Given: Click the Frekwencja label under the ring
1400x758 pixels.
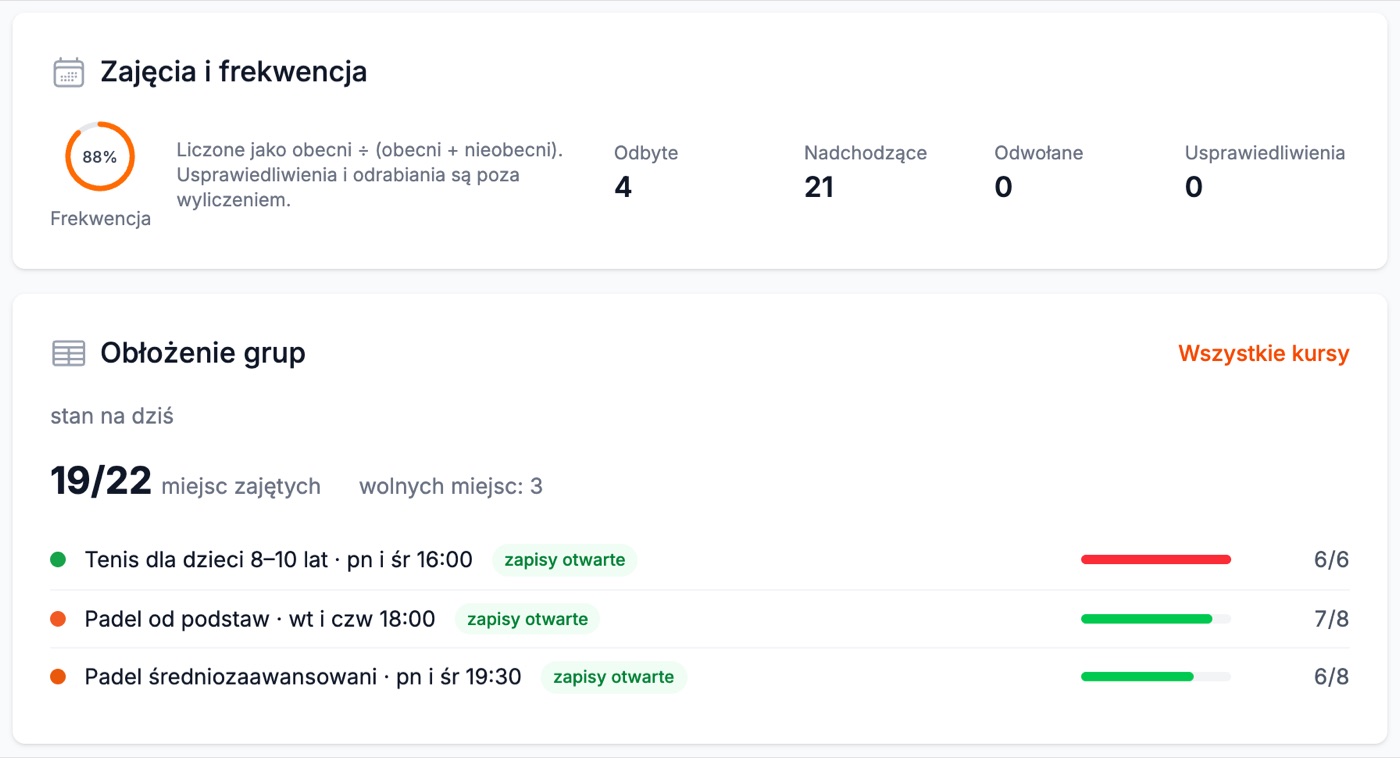Looking at the screenshot, I should [100, 219].
